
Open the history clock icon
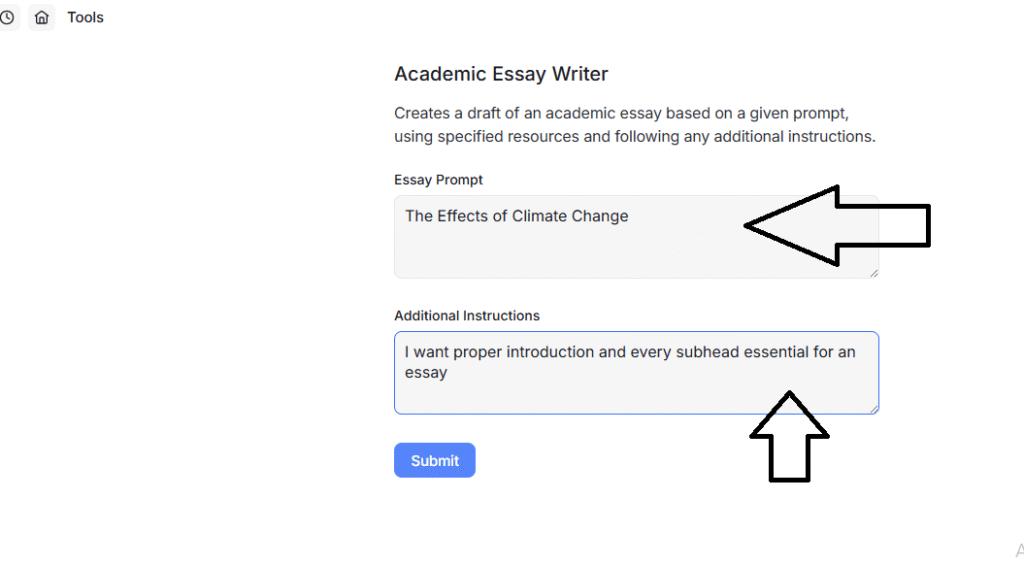(x=7, y=18)
